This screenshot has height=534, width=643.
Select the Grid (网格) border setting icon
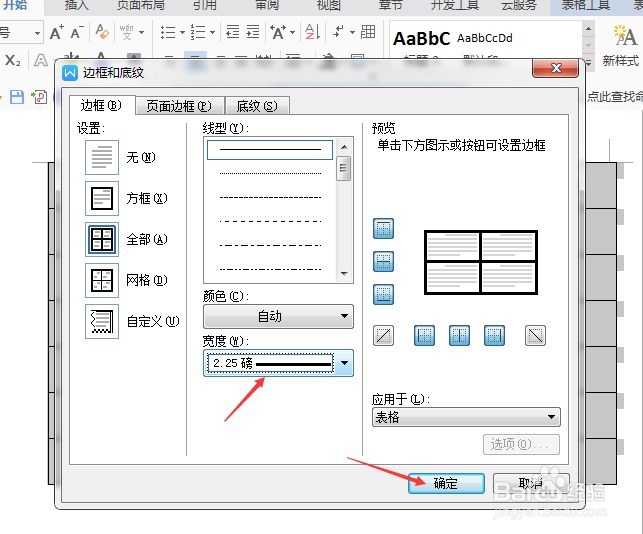pyautogui.click(x=102, y=280)
